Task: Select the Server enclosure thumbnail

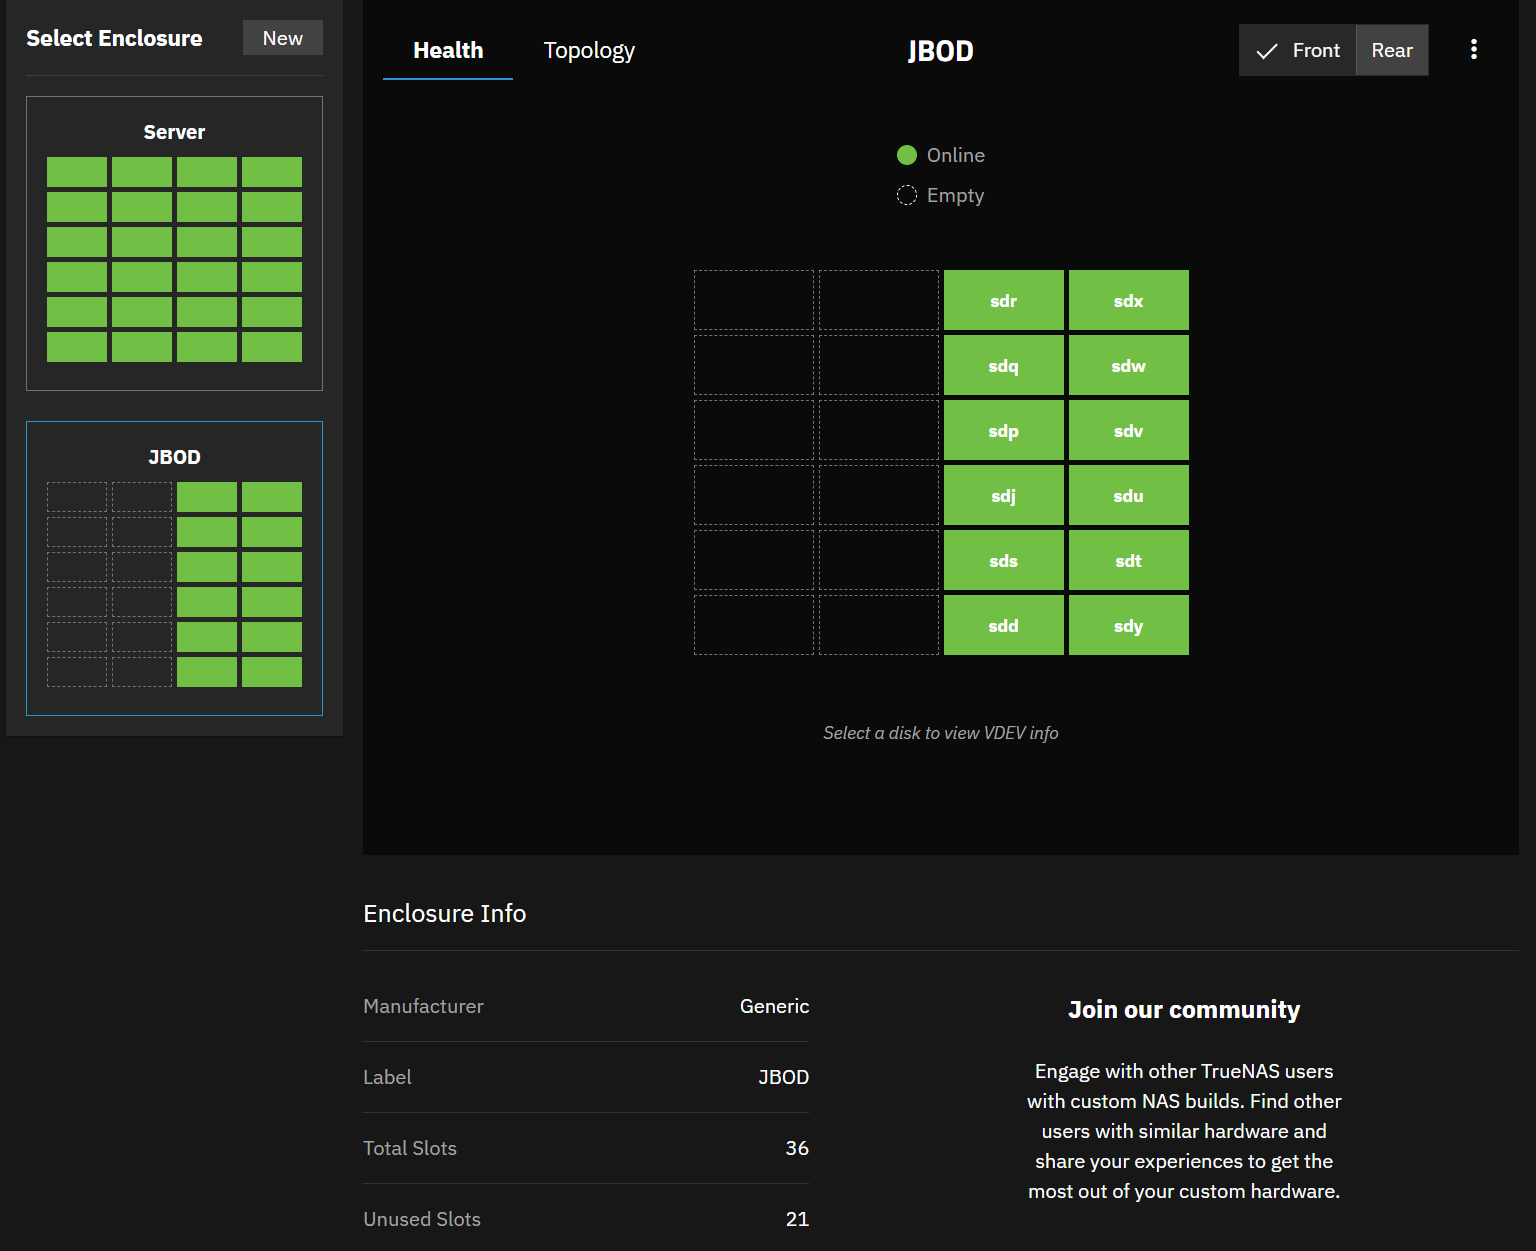Action: (174, 243)
